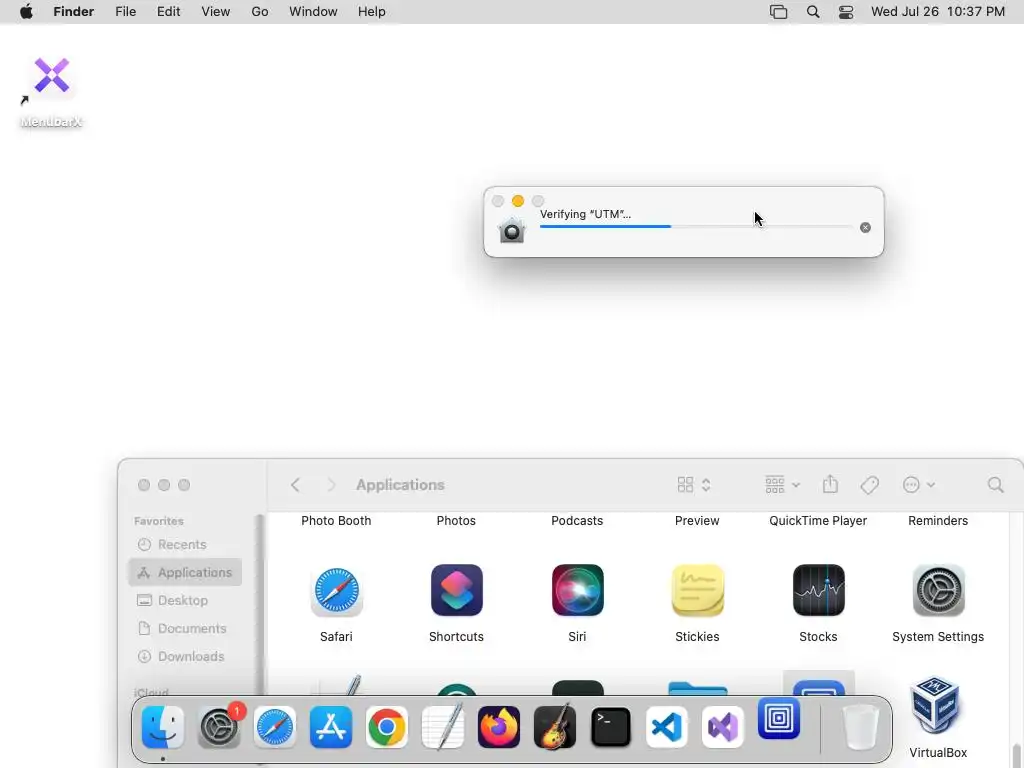Select Applications in Finder sidebar
The height and width of the screenshot is (768, 1024).
pyautogui.click(x=185, y=572)
